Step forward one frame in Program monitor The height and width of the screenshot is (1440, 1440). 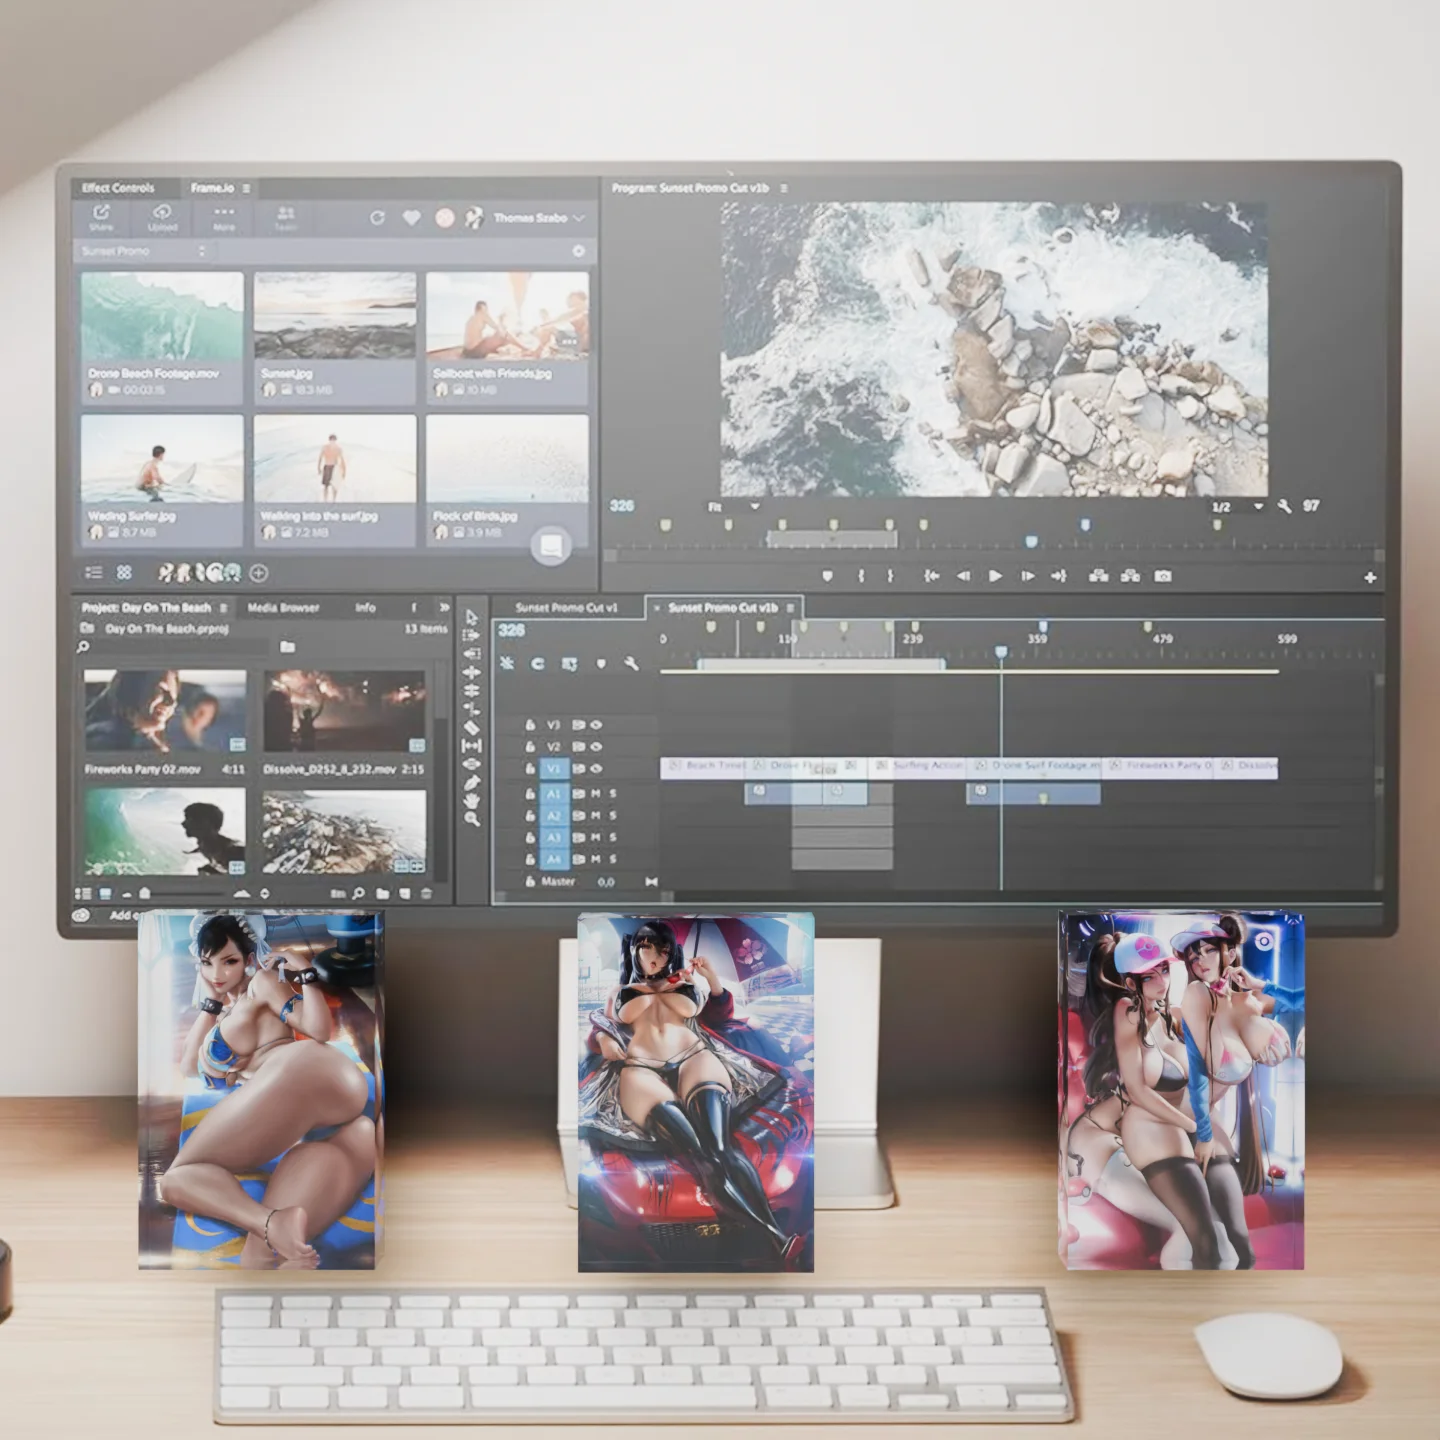click(x=1027, y=576)
